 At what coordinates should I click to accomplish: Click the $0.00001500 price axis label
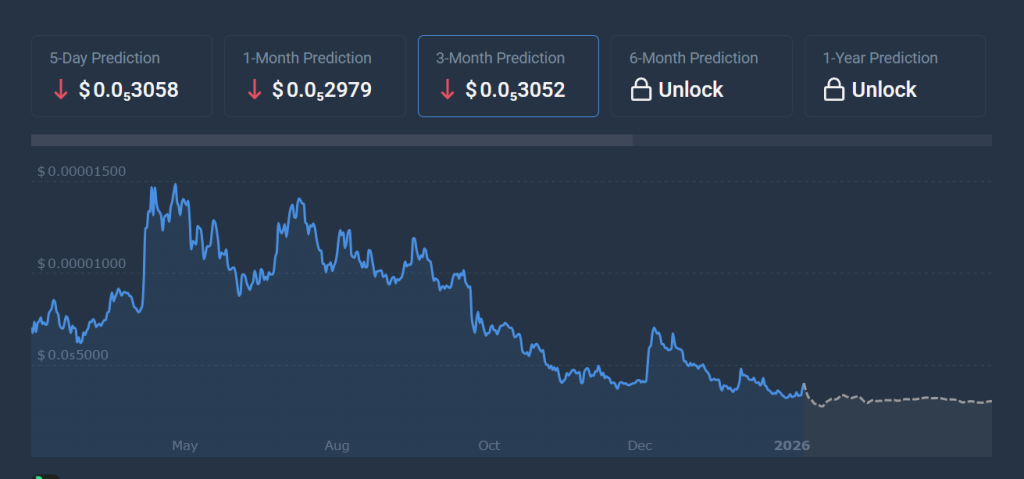(82, 171)
